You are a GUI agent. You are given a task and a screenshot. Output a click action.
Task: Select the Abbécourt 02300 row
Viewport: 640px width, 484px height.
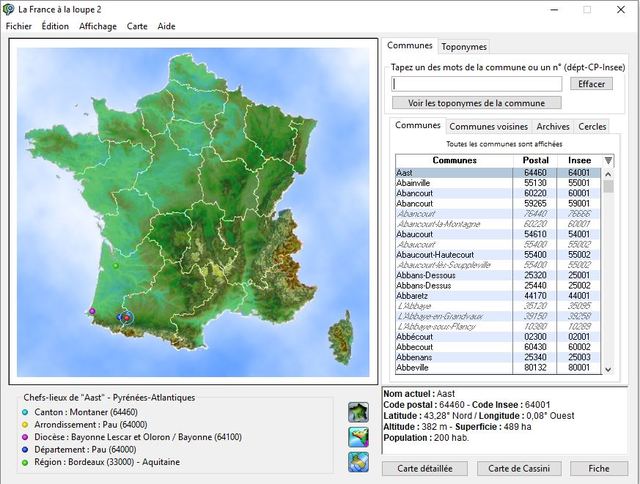[x=498, y=337]
